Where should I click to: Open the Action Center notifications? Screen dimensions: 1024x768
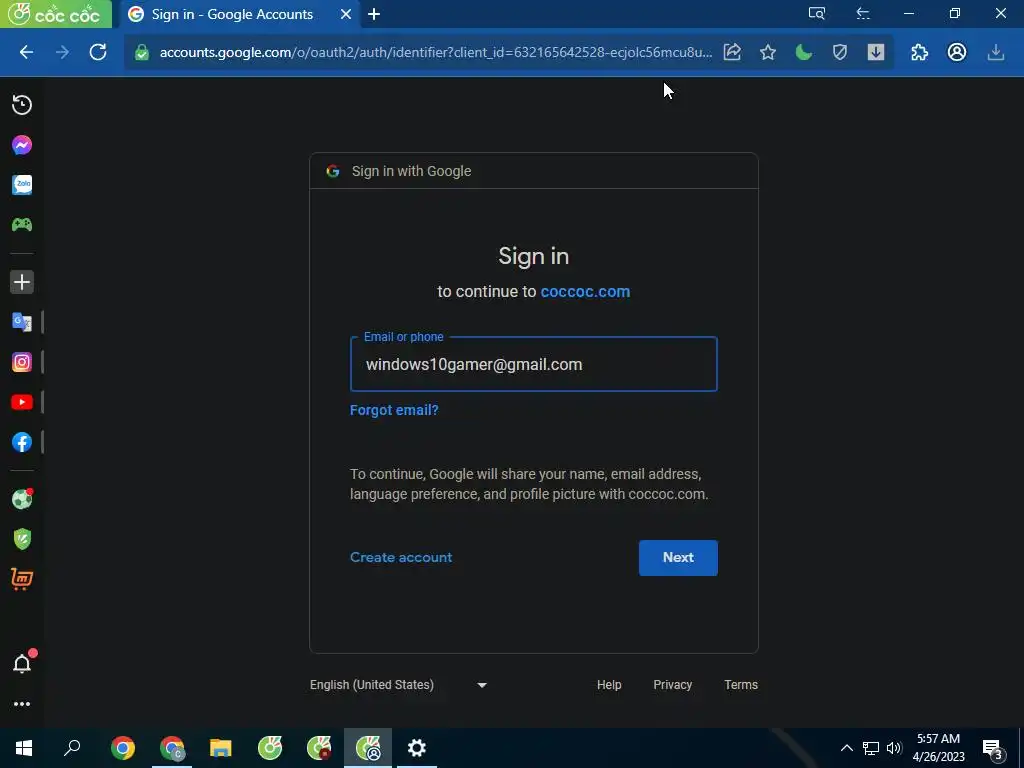(x=993, y=749)
